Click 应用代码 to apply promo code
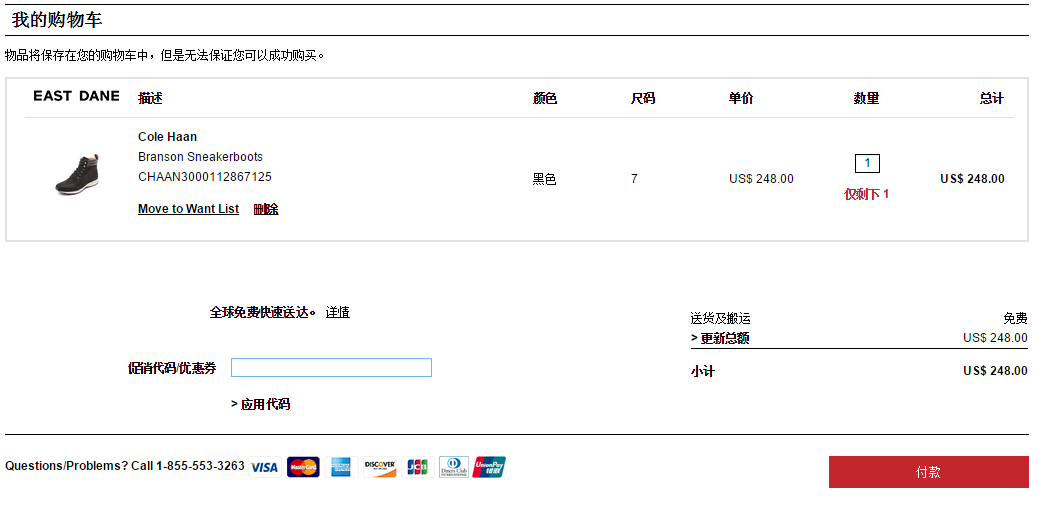 click(260, 404)
